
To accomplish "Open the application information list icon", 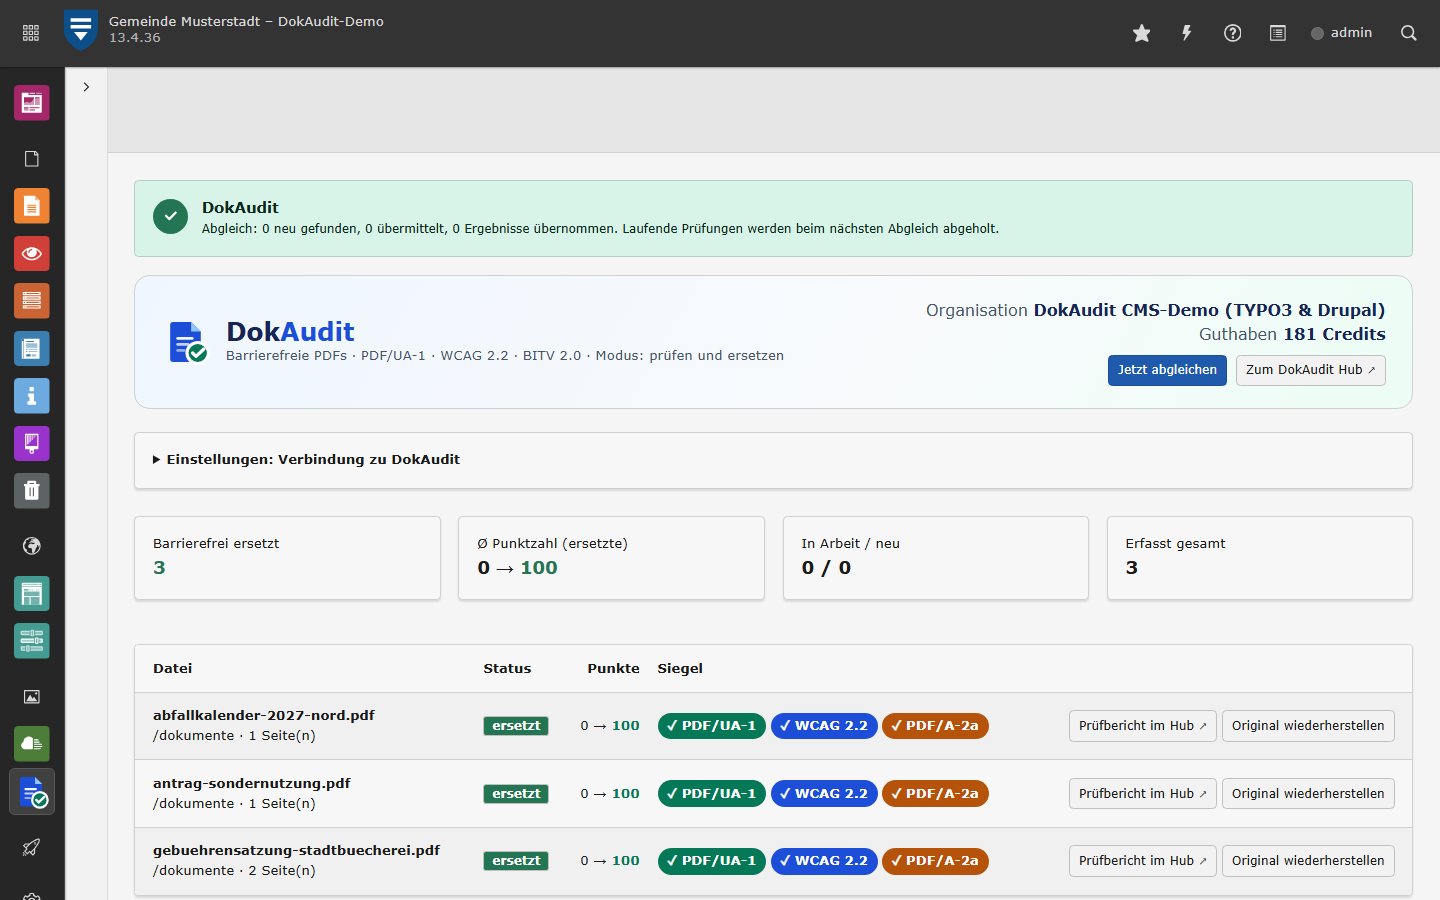I will pos(1278,33).
